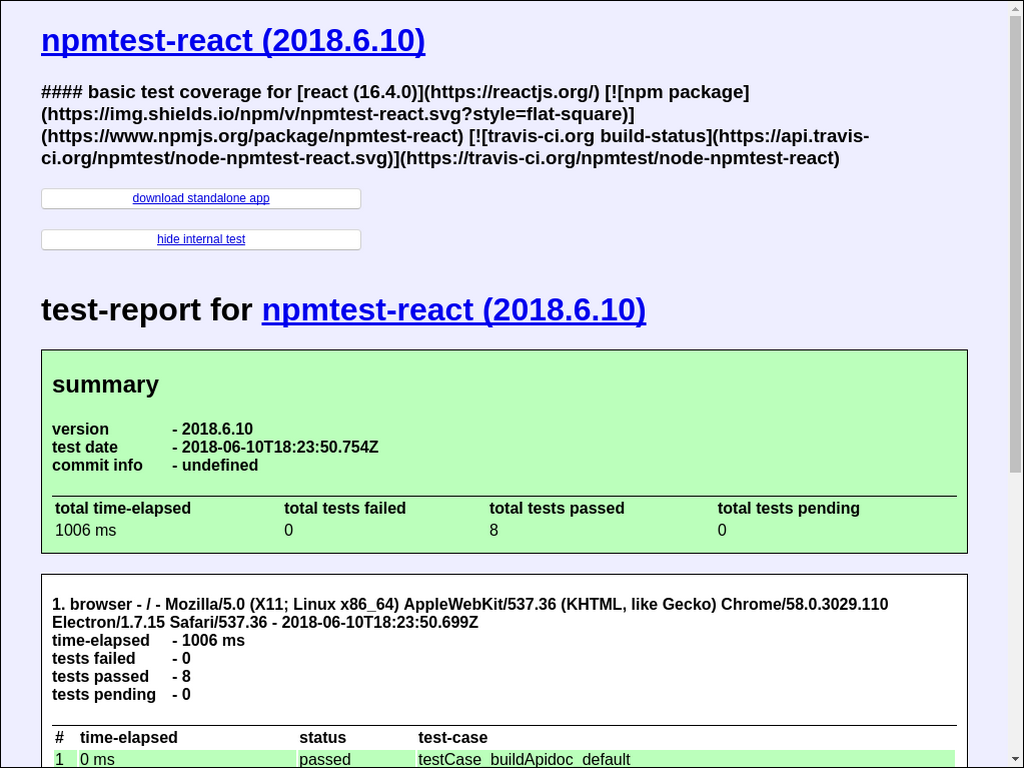This screenshot has height=768, width=1024.
Task: Click the total tests pending column header
Action: pyautogui.click(x=788, y=508)
